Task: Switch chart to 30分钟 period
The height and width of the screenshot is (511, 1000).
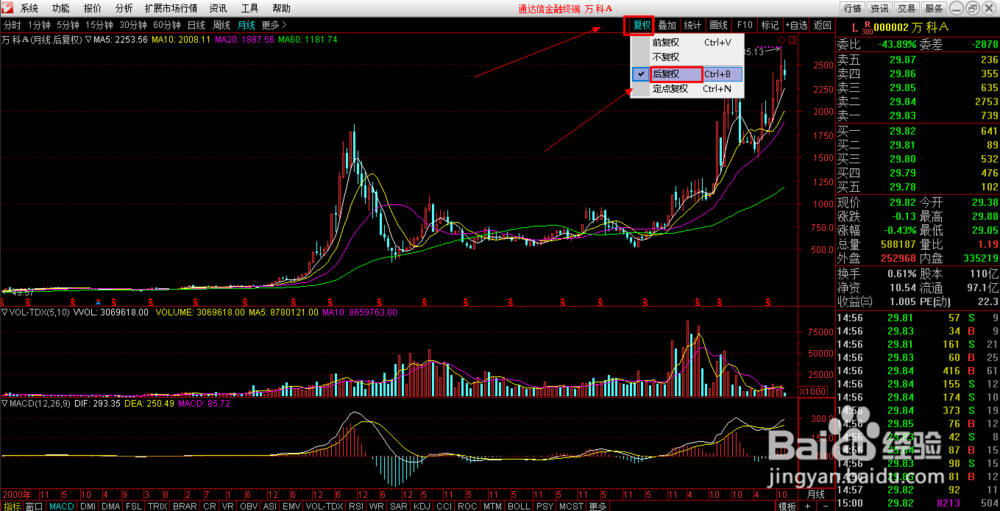Action: [133, 25]
